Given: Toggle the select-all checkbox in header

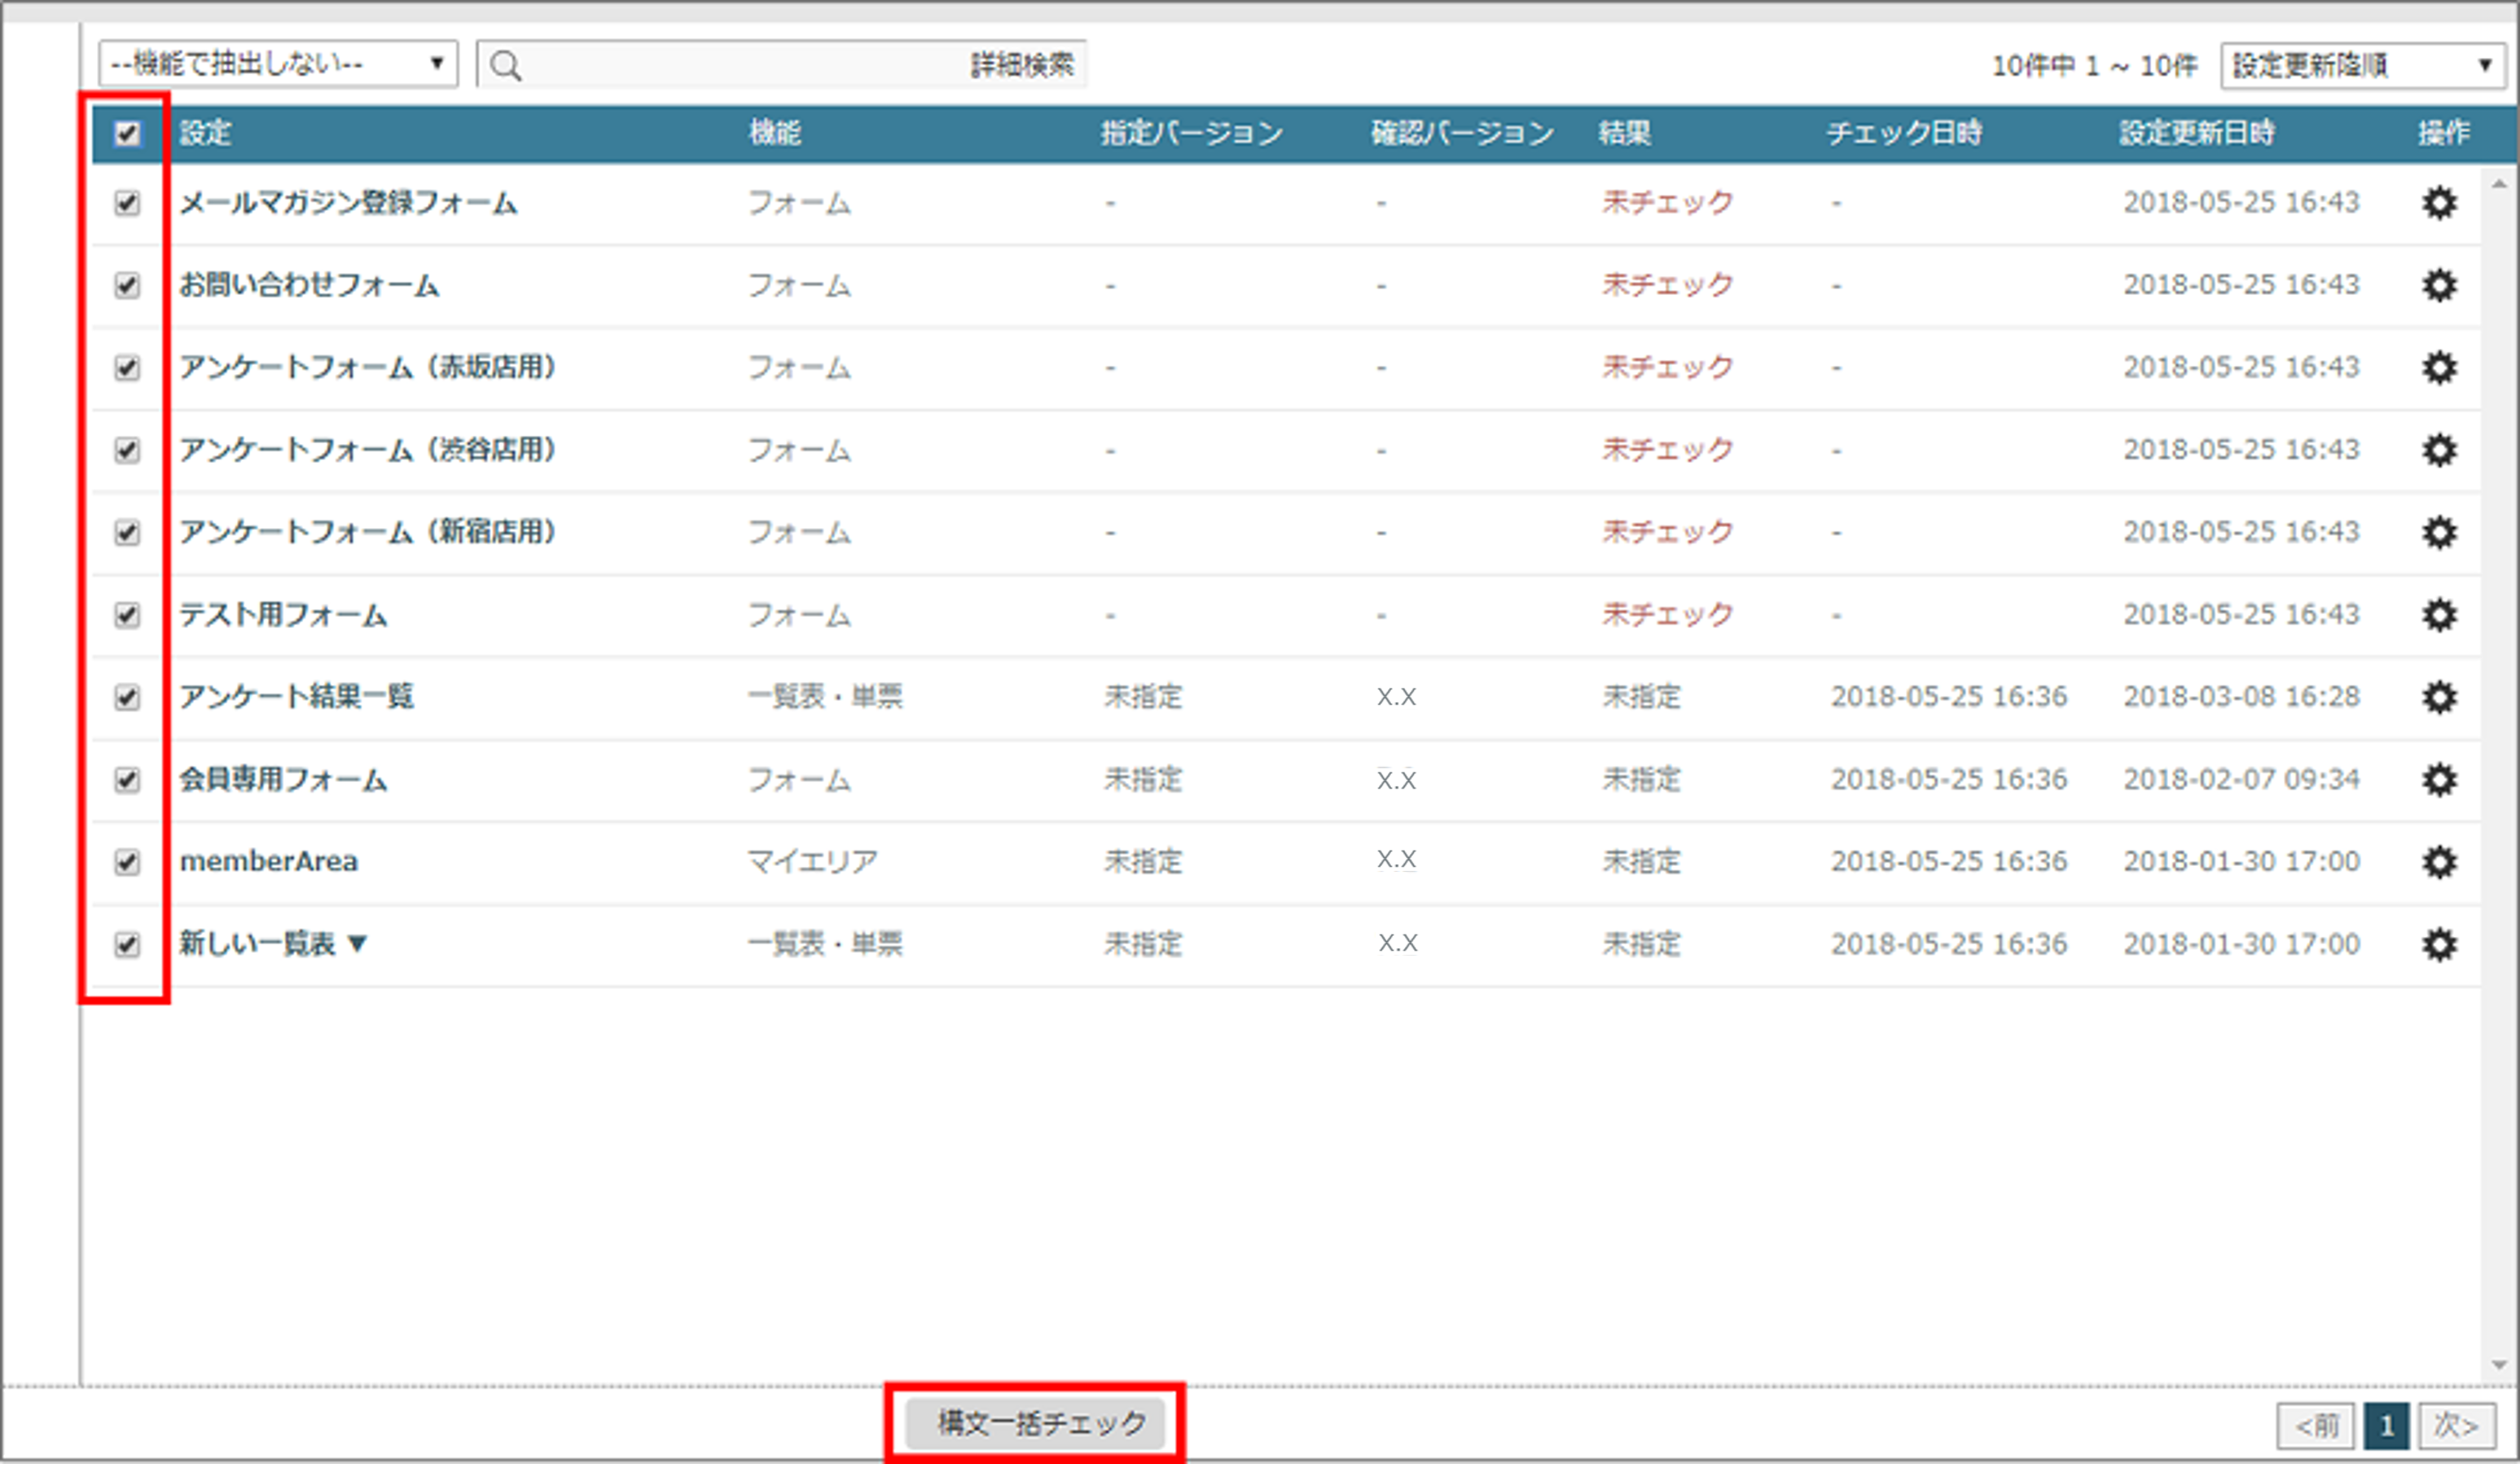Looking at the screenshot, I should 127,133.
